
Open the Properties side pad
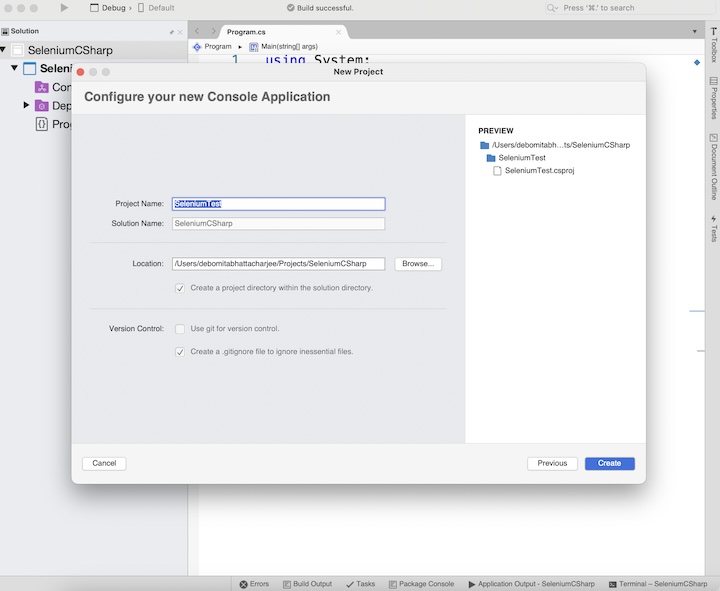click(714, 98)
